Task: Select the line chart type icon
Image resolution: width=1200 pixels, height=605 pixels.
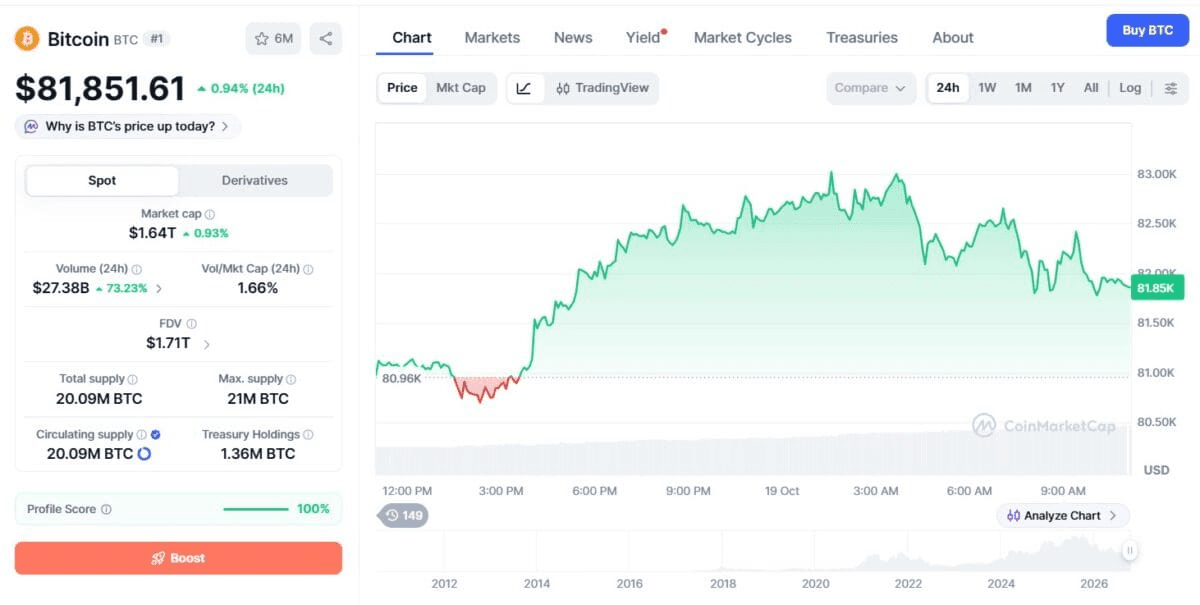Action: 525,88
